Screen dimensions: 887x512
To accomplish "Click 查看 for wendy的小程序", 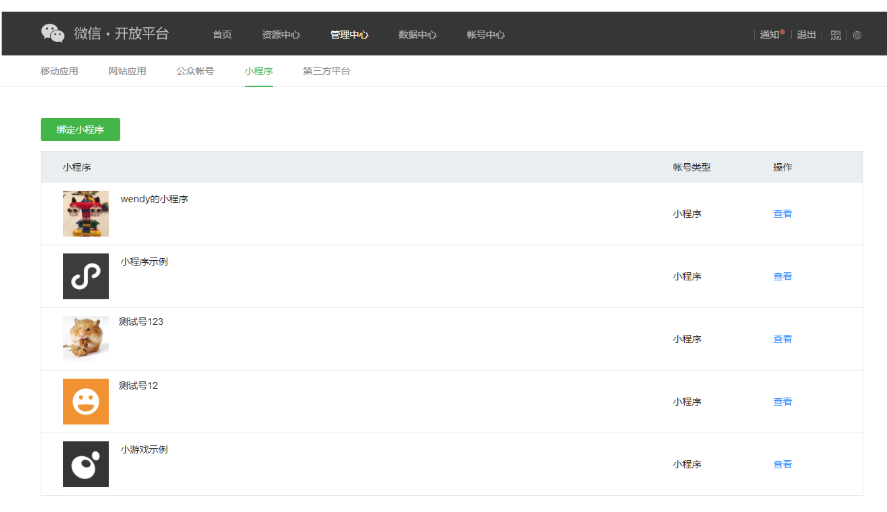I will 782,214.
